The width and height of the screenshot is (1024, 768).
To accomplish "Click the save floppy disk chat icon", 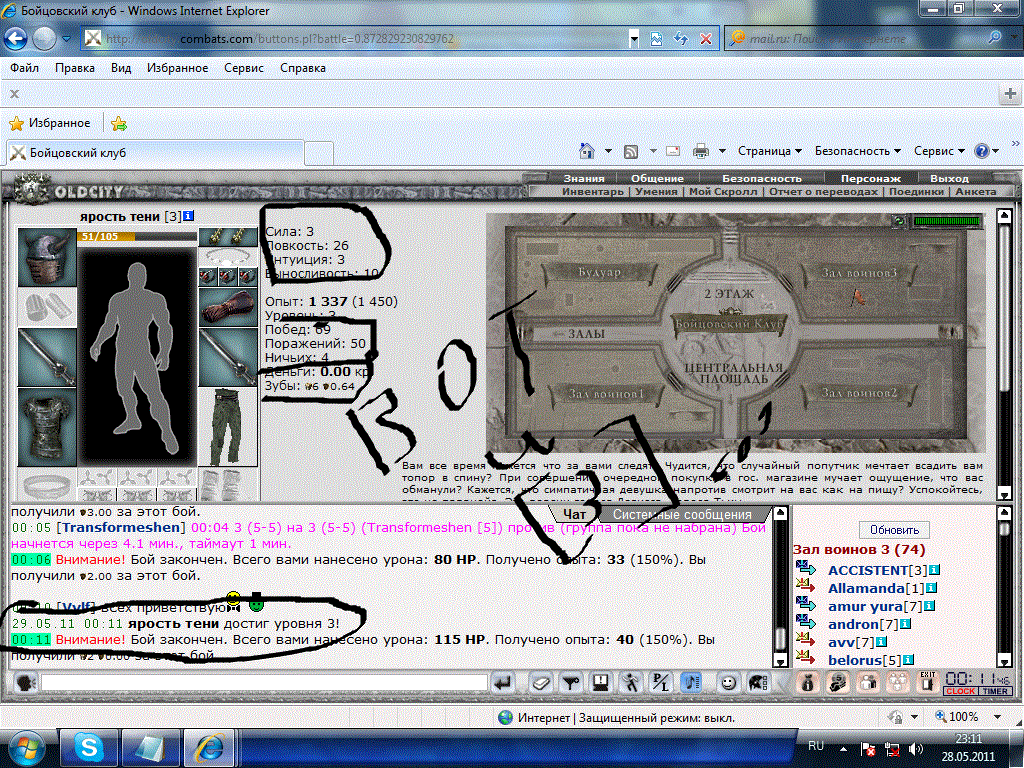I will click(601, 683).
